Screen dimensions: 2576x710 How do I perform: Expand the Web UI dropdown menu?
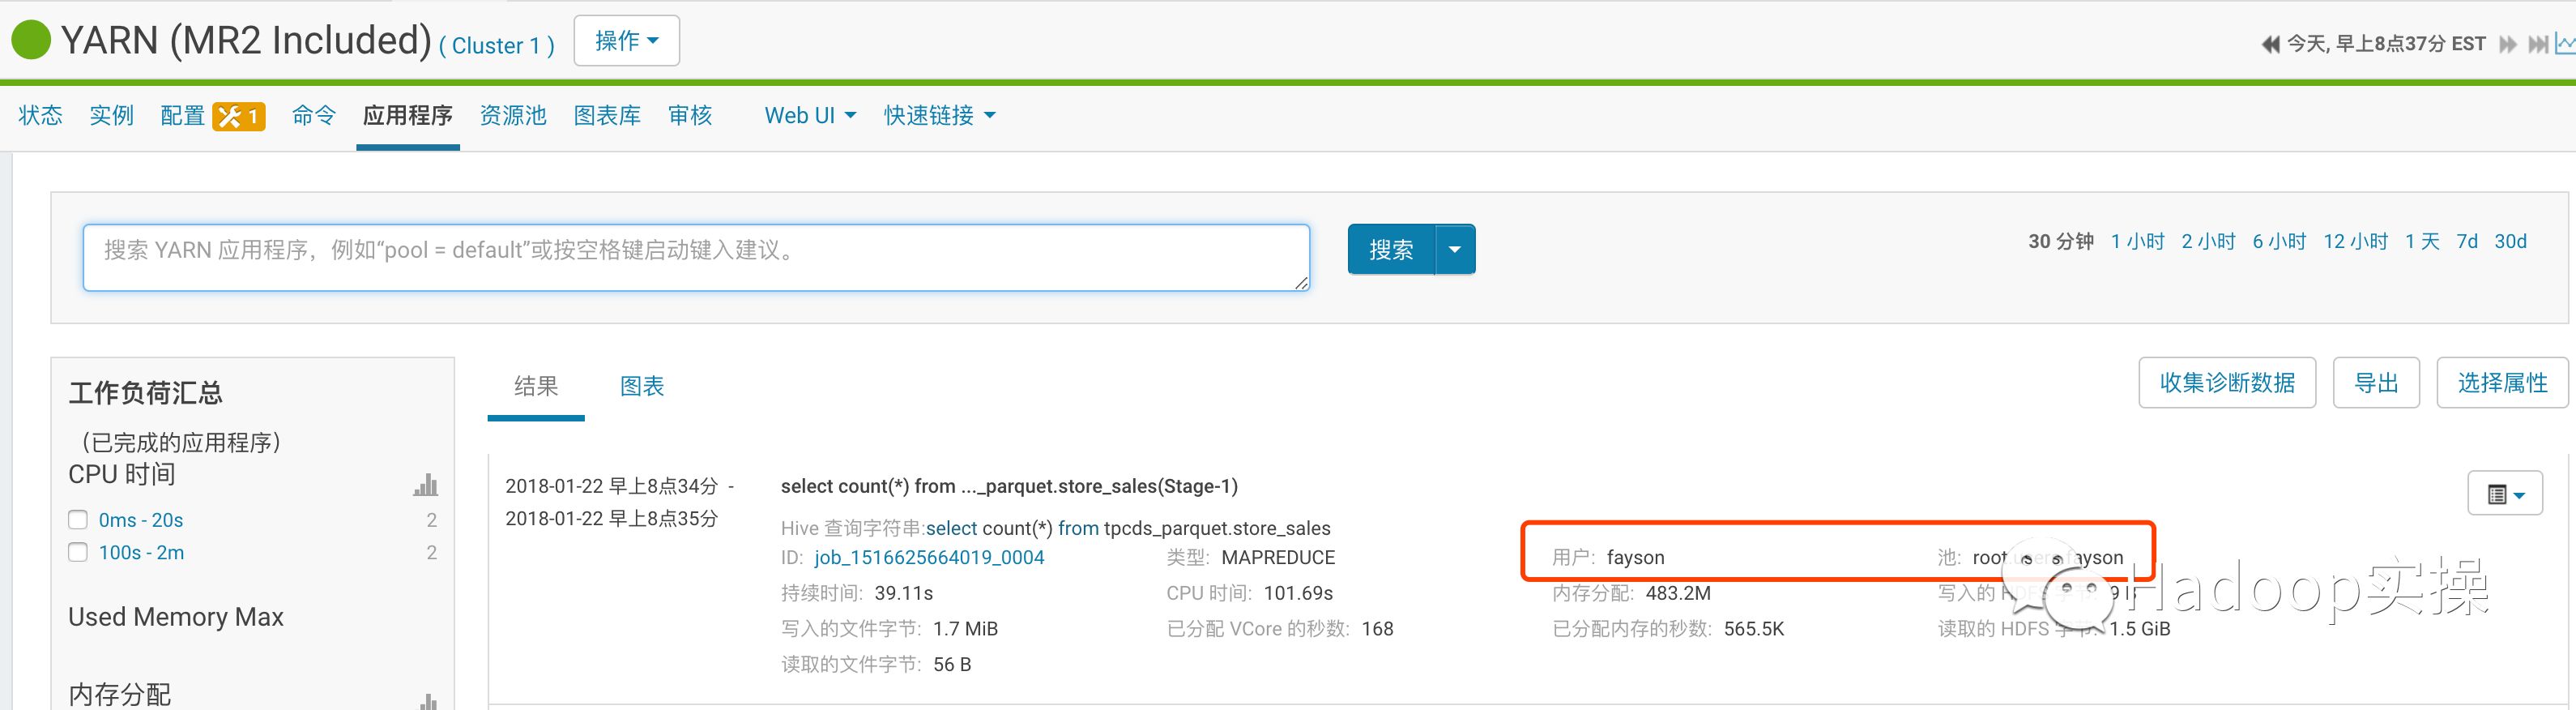(810, 116)
